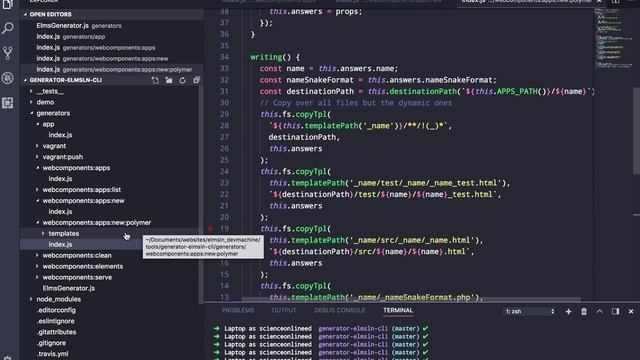Click the code minimap preview

[x=613, y=39]
